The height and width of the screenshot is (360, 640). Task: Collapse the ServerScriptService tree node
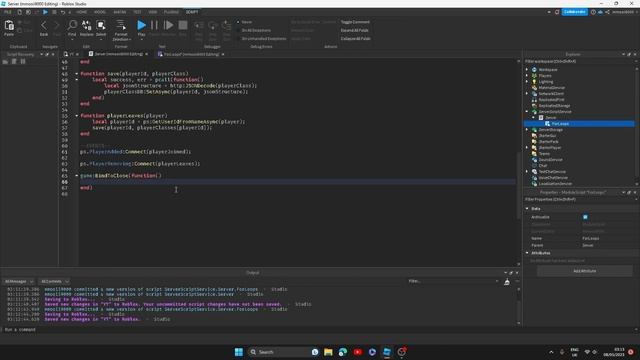click(x=527, y=111)
